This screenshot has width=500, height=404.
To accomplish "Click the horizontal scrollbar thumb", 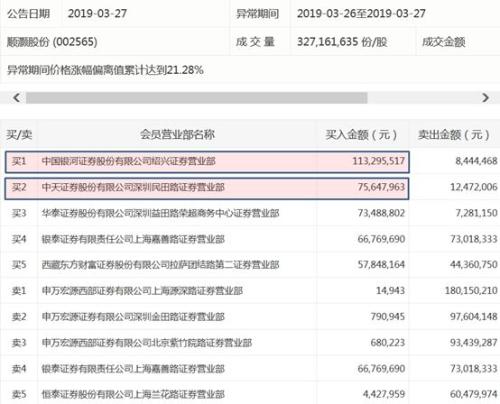I will (x=197, y=98).
